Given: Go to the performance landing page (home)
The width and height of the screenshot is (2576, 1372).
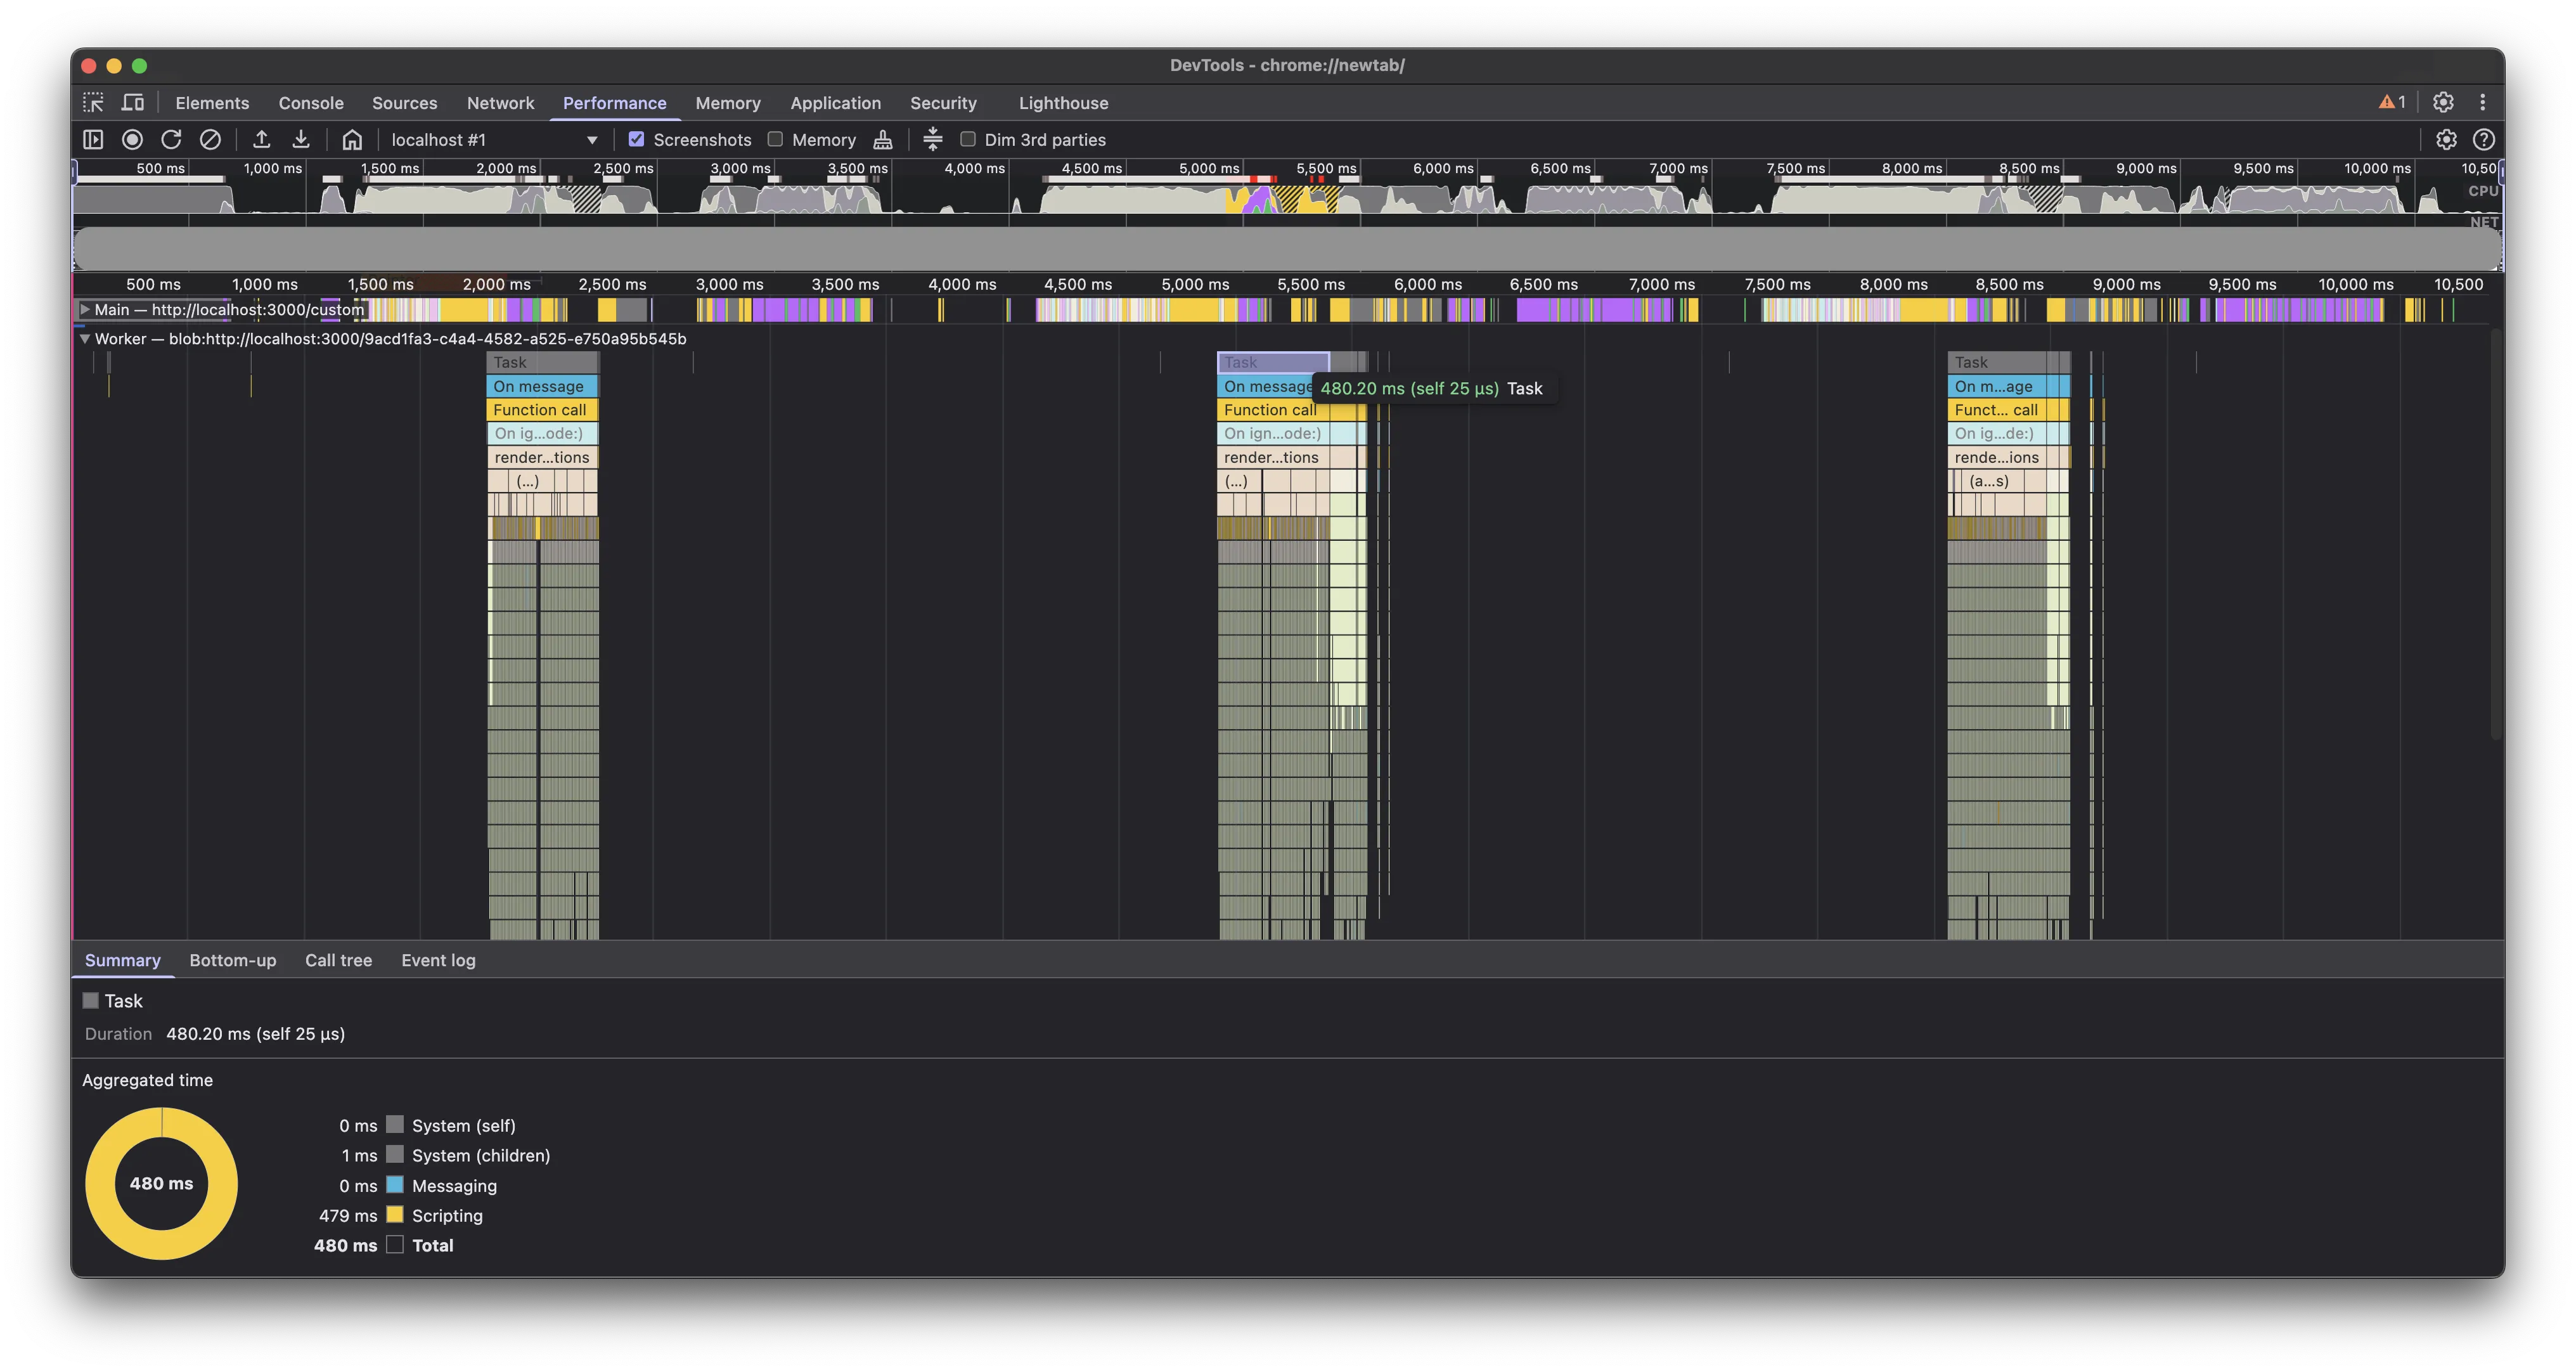Looking at the screenshot, I should [x=352, y=140].
